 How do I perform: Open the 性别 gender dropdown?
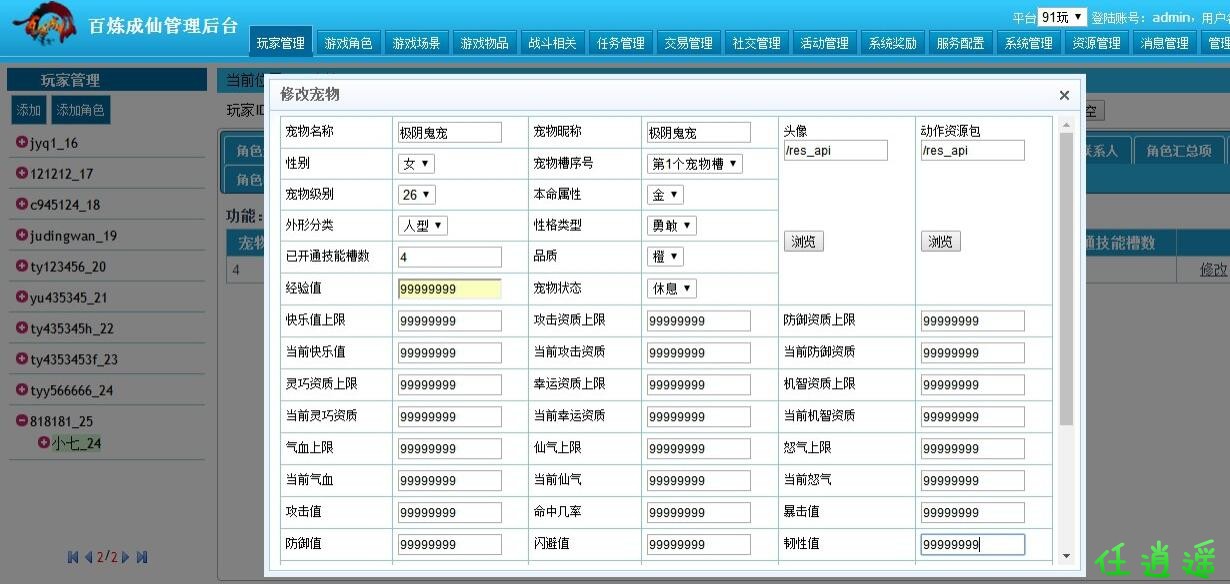tap(416, 163)
